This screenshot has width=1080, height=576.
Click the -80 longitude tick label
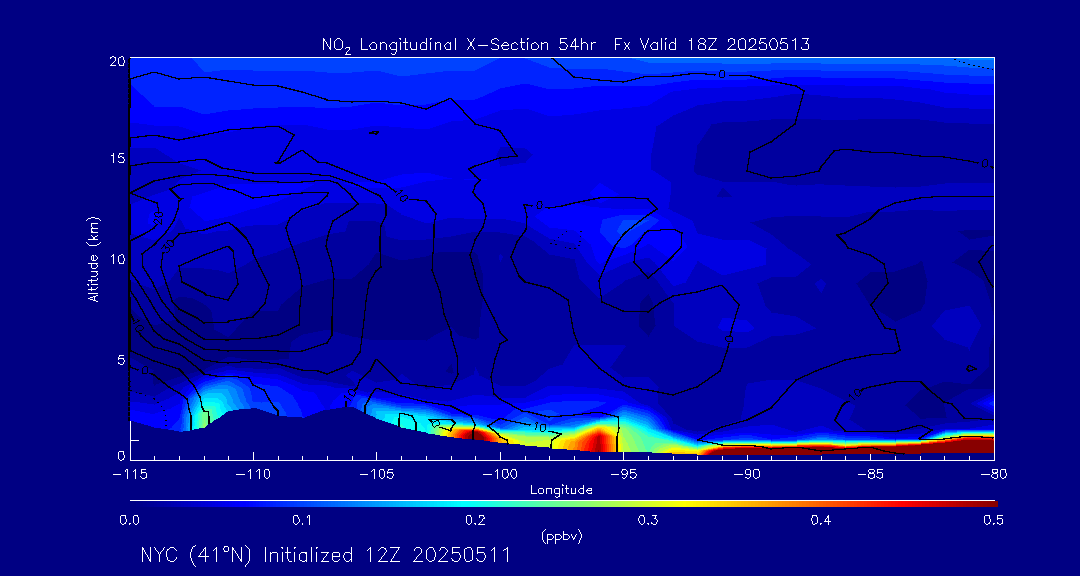(x=993, y=475)
